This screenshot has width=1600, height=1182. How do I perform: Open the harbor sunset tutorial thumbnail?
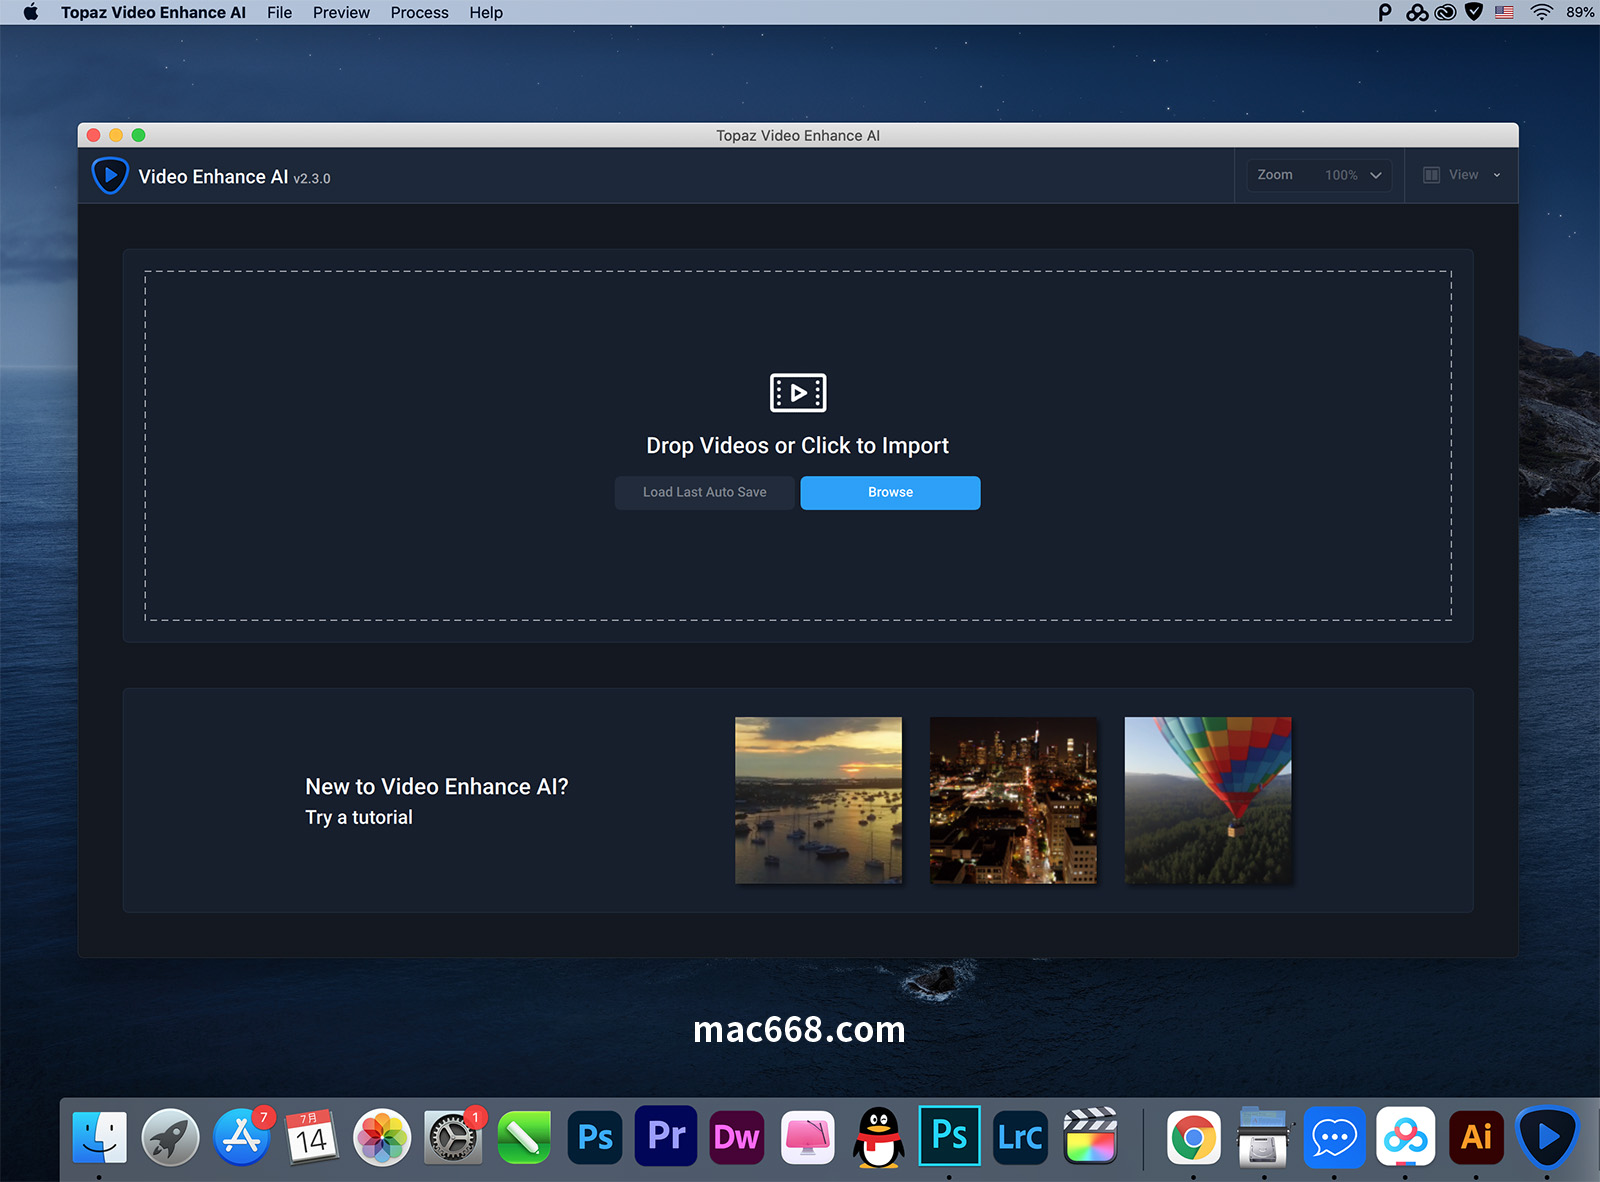tap(818, 800)
